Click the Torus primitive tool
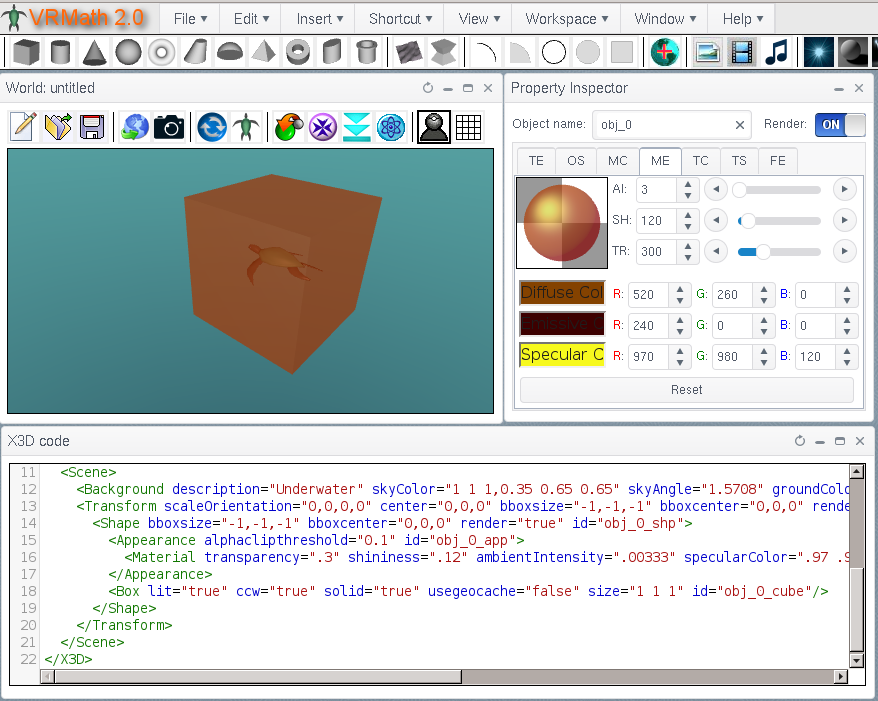The image size is (878, 701). 162,52
